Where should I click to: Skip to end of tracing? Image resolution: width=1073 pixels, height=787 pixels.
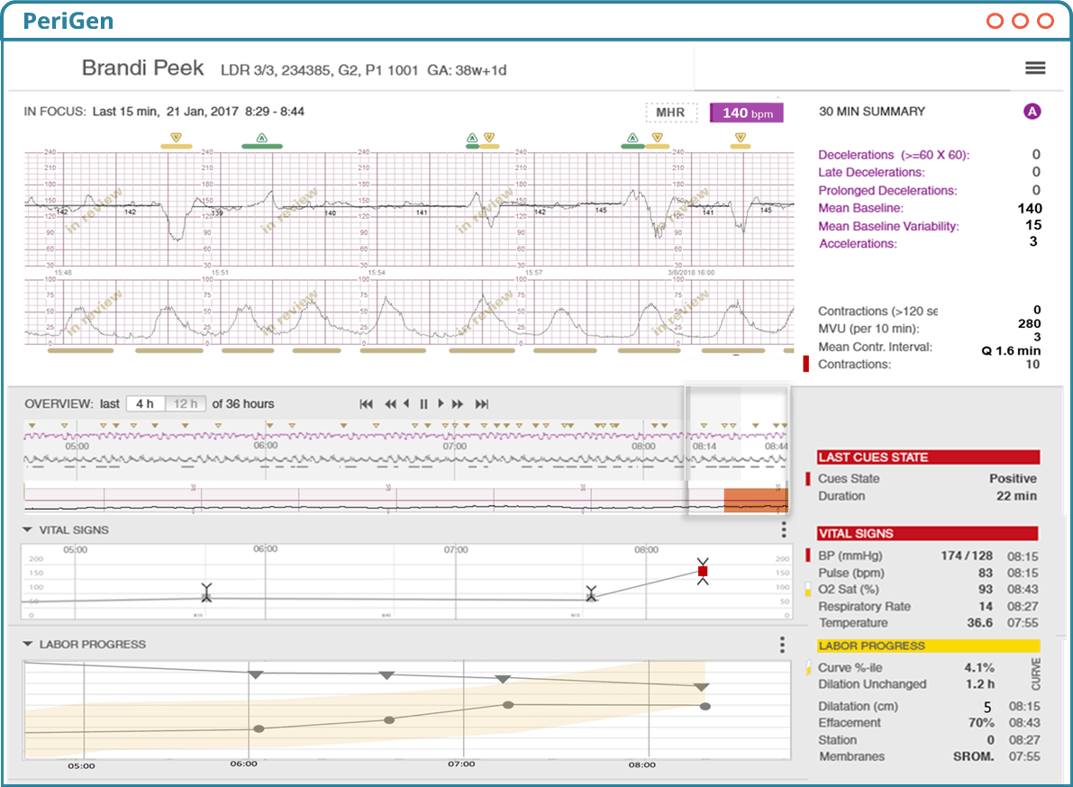(x=482, y=404)
